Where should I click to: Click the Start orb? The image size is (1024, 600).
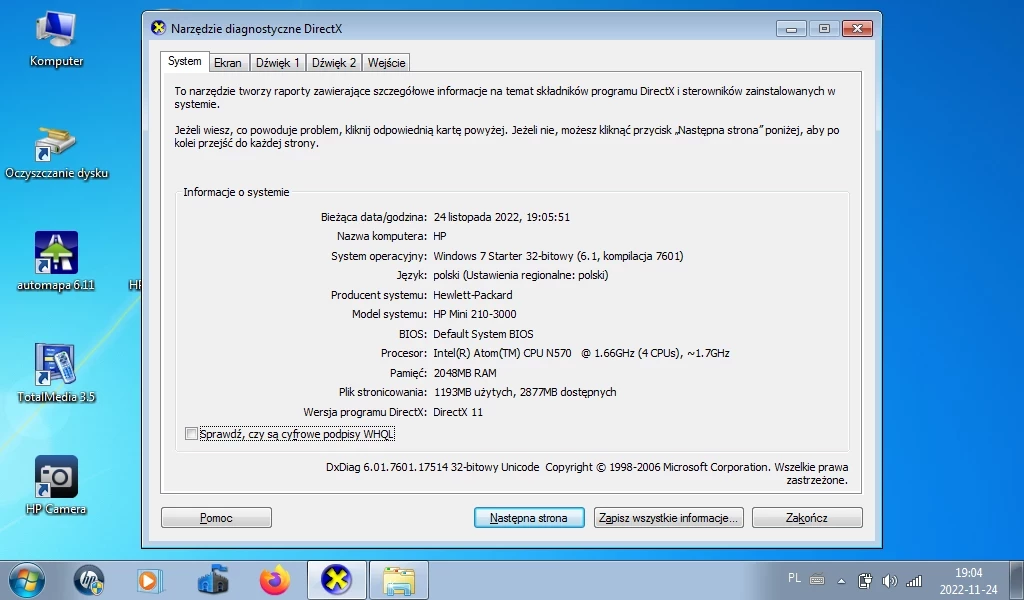tap(25, 580)
